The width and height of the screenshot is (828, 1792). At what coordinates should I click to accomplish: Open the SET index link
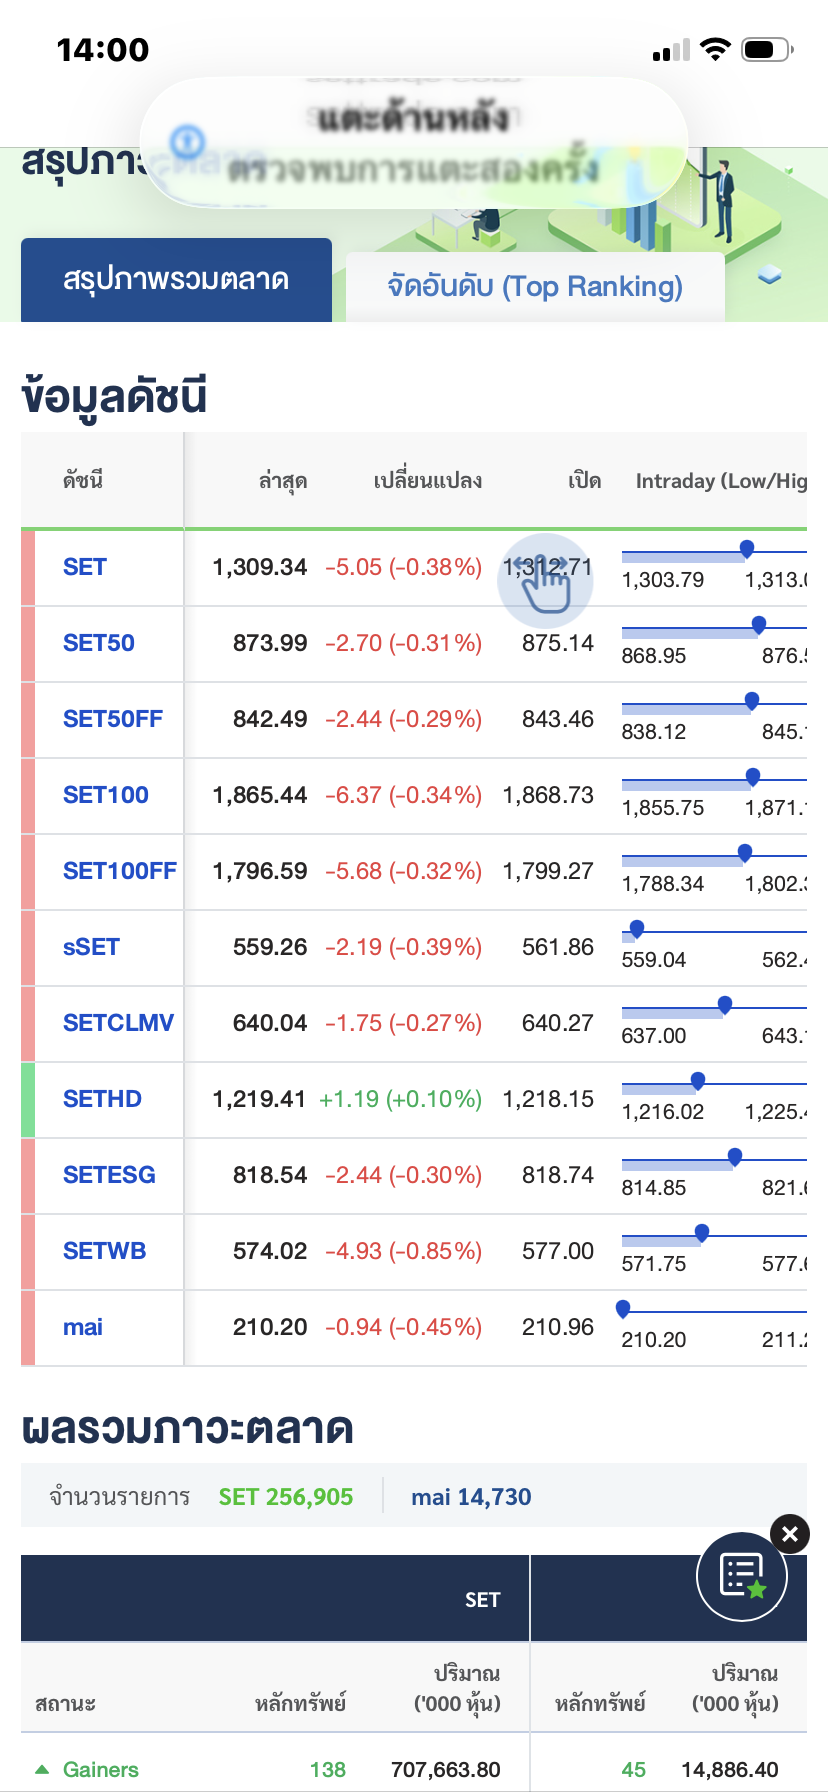(x=85, y=567)
